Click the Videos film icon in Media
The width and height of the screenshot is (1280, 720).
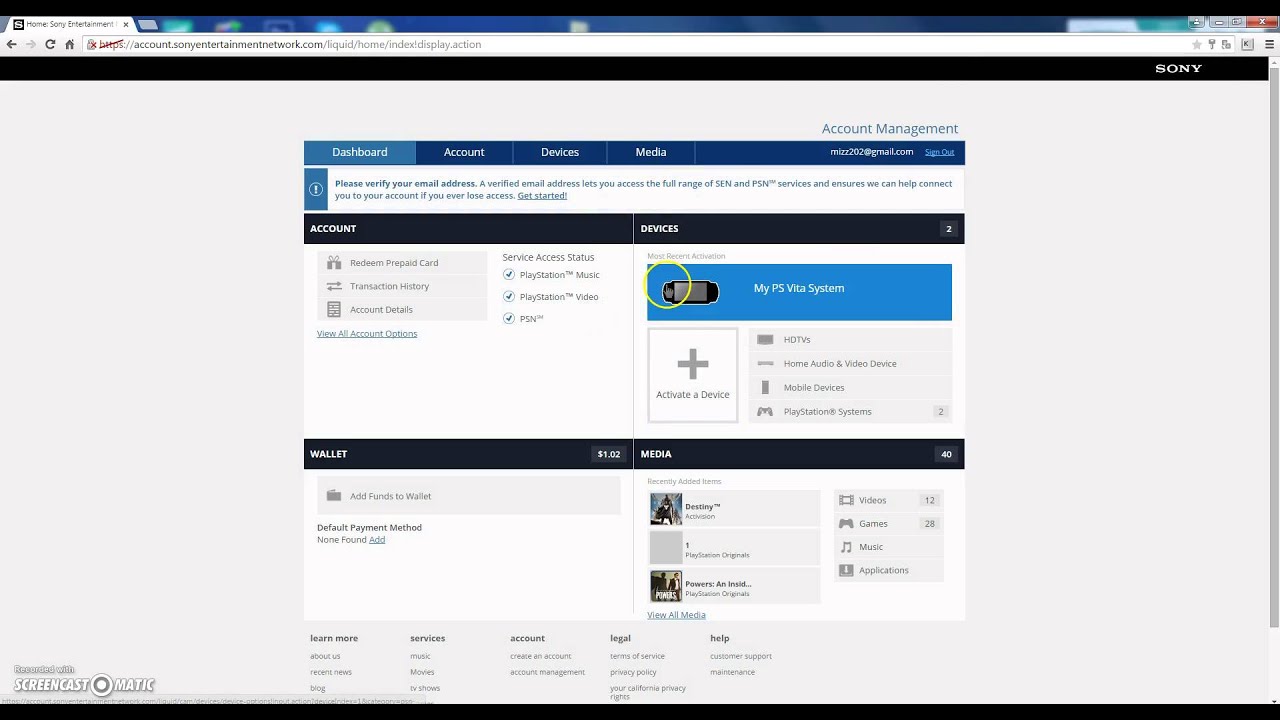click(846, 500)
